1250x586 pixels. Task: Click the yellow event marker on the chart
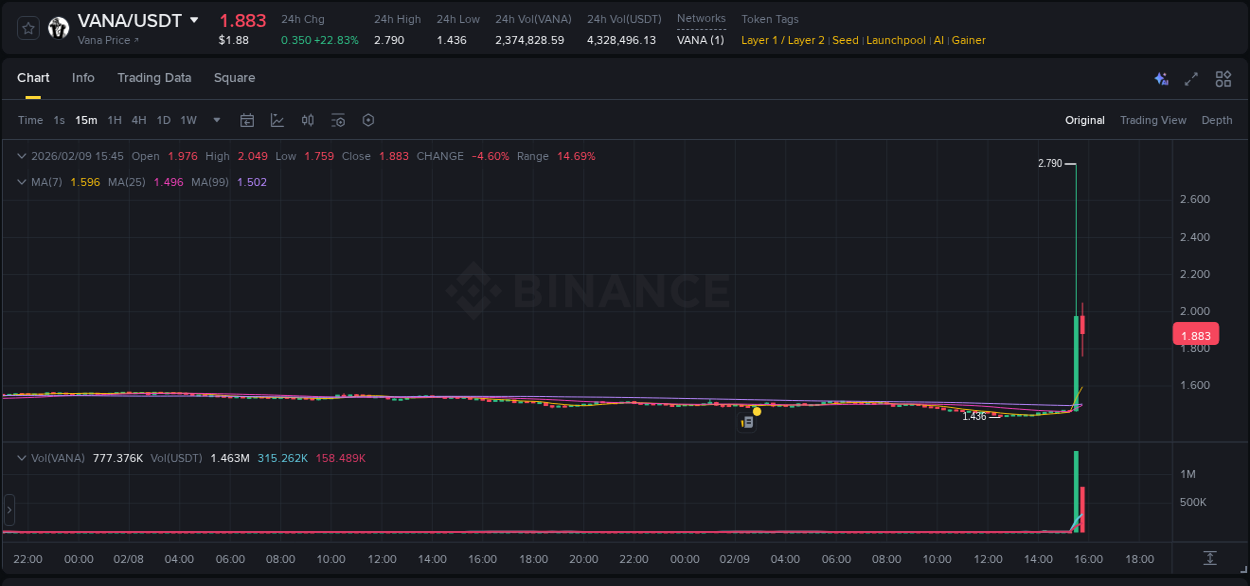[757, 411]
